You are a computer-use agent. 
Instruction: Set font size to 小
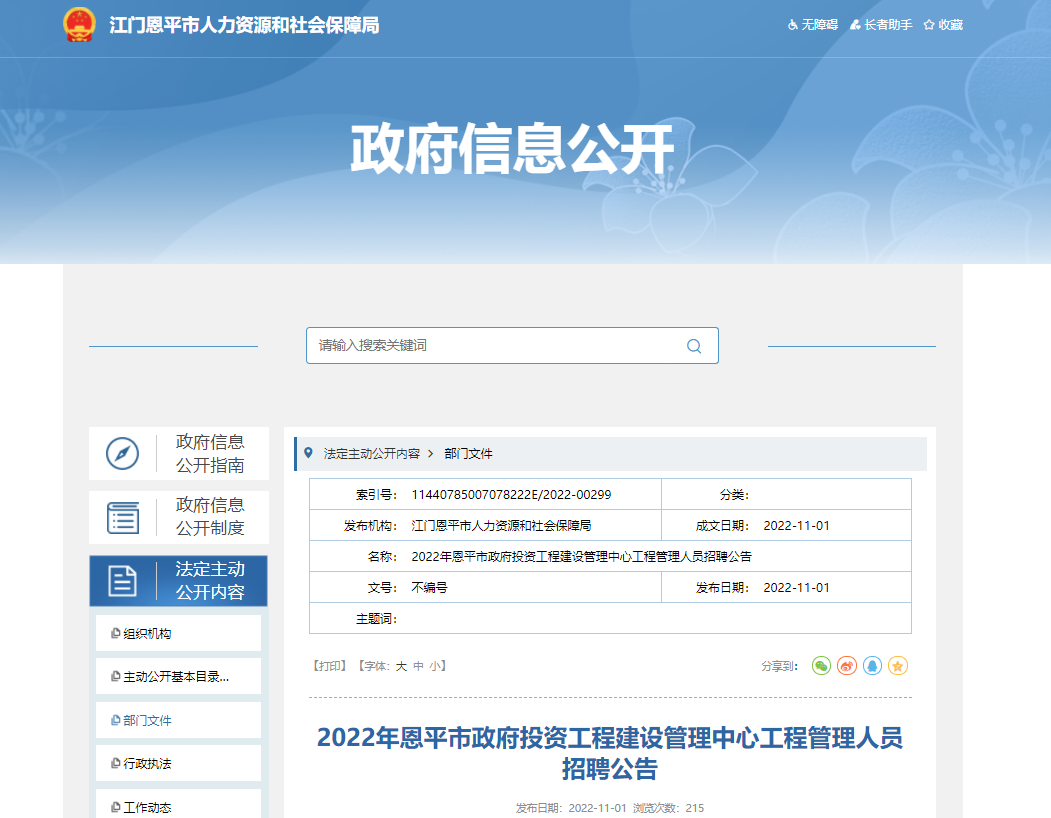click(435, 666)
